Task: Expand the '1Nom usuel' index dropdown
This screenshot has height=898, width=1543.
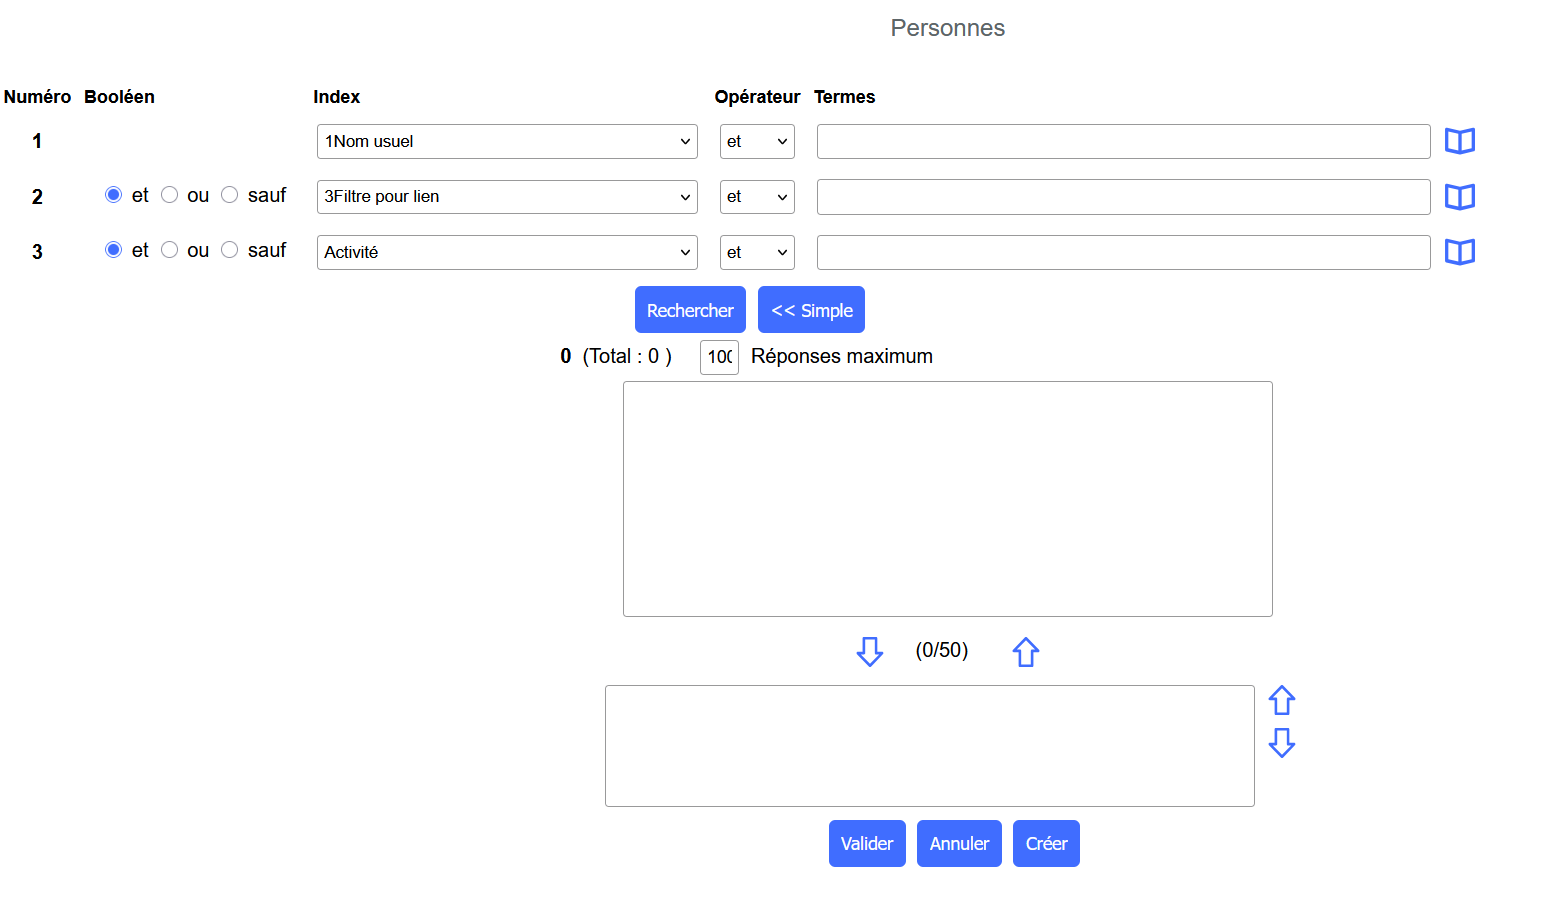Action: [507, 142]
